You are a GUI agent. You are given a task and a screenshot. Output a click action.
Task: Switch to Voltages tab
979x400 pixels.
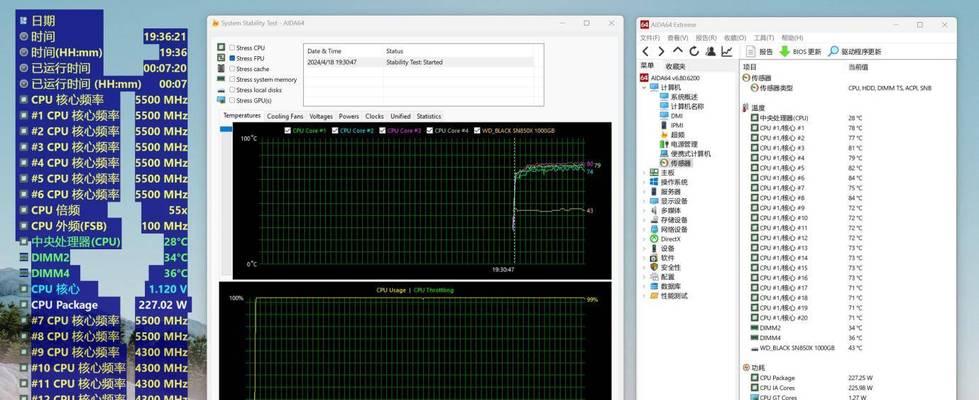point(321,116)
